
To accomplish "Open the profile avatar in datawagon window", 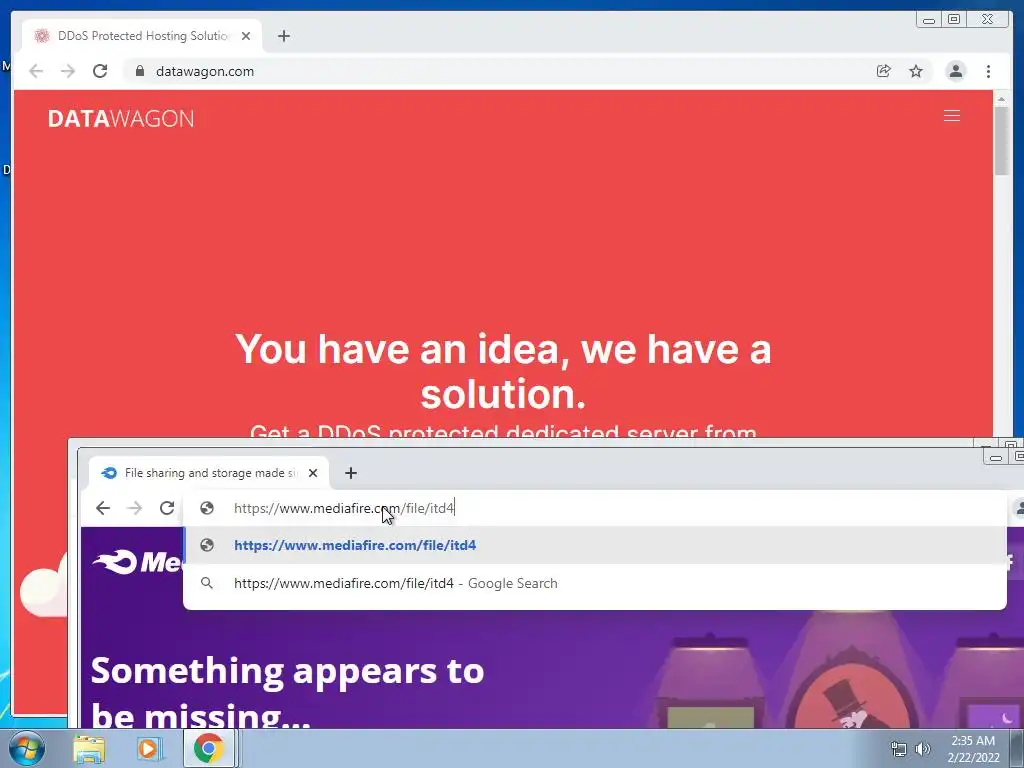I will pyautogui.click(x=955, y=71).
